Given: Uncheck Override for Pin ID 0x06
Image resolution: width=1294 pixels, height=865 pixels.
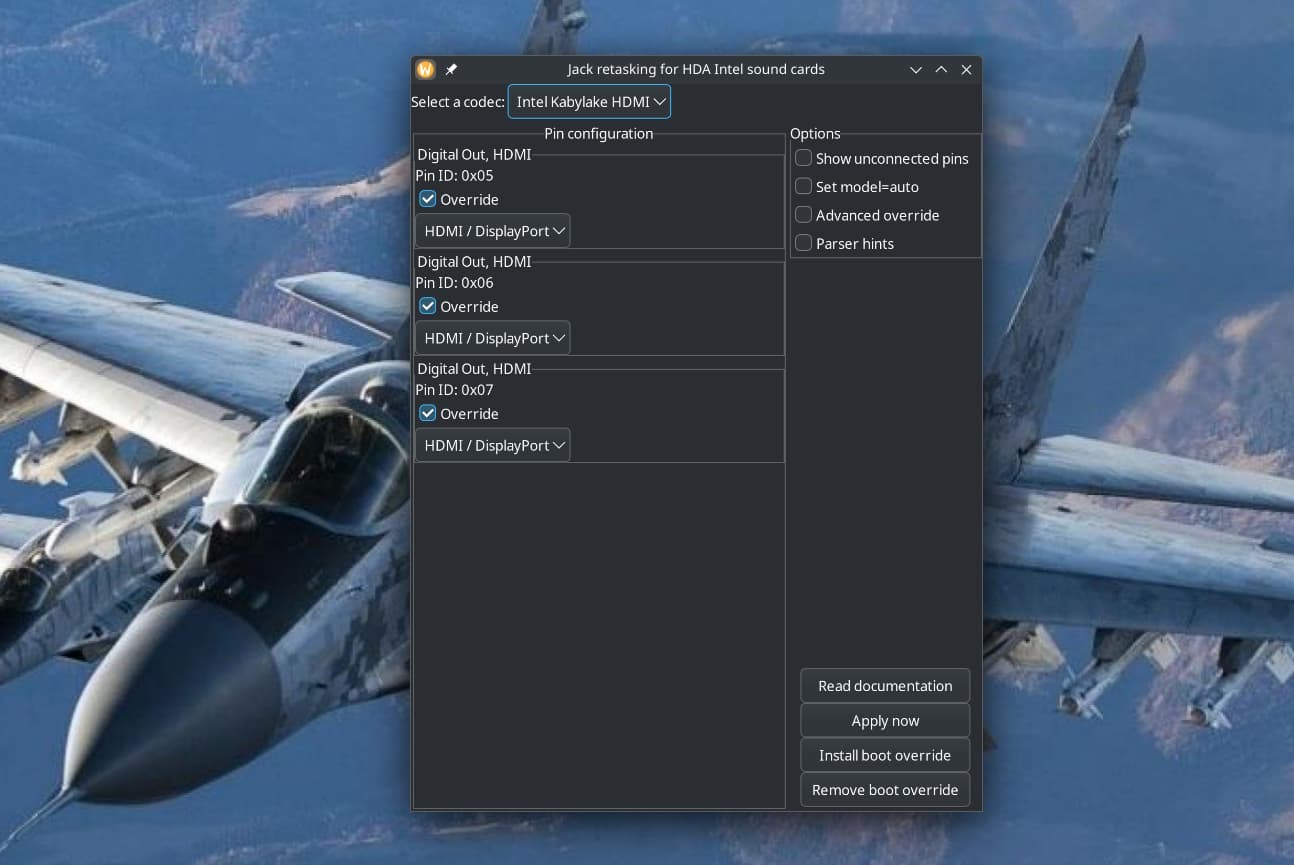Looking at the screenshot, I should (428, 306).
